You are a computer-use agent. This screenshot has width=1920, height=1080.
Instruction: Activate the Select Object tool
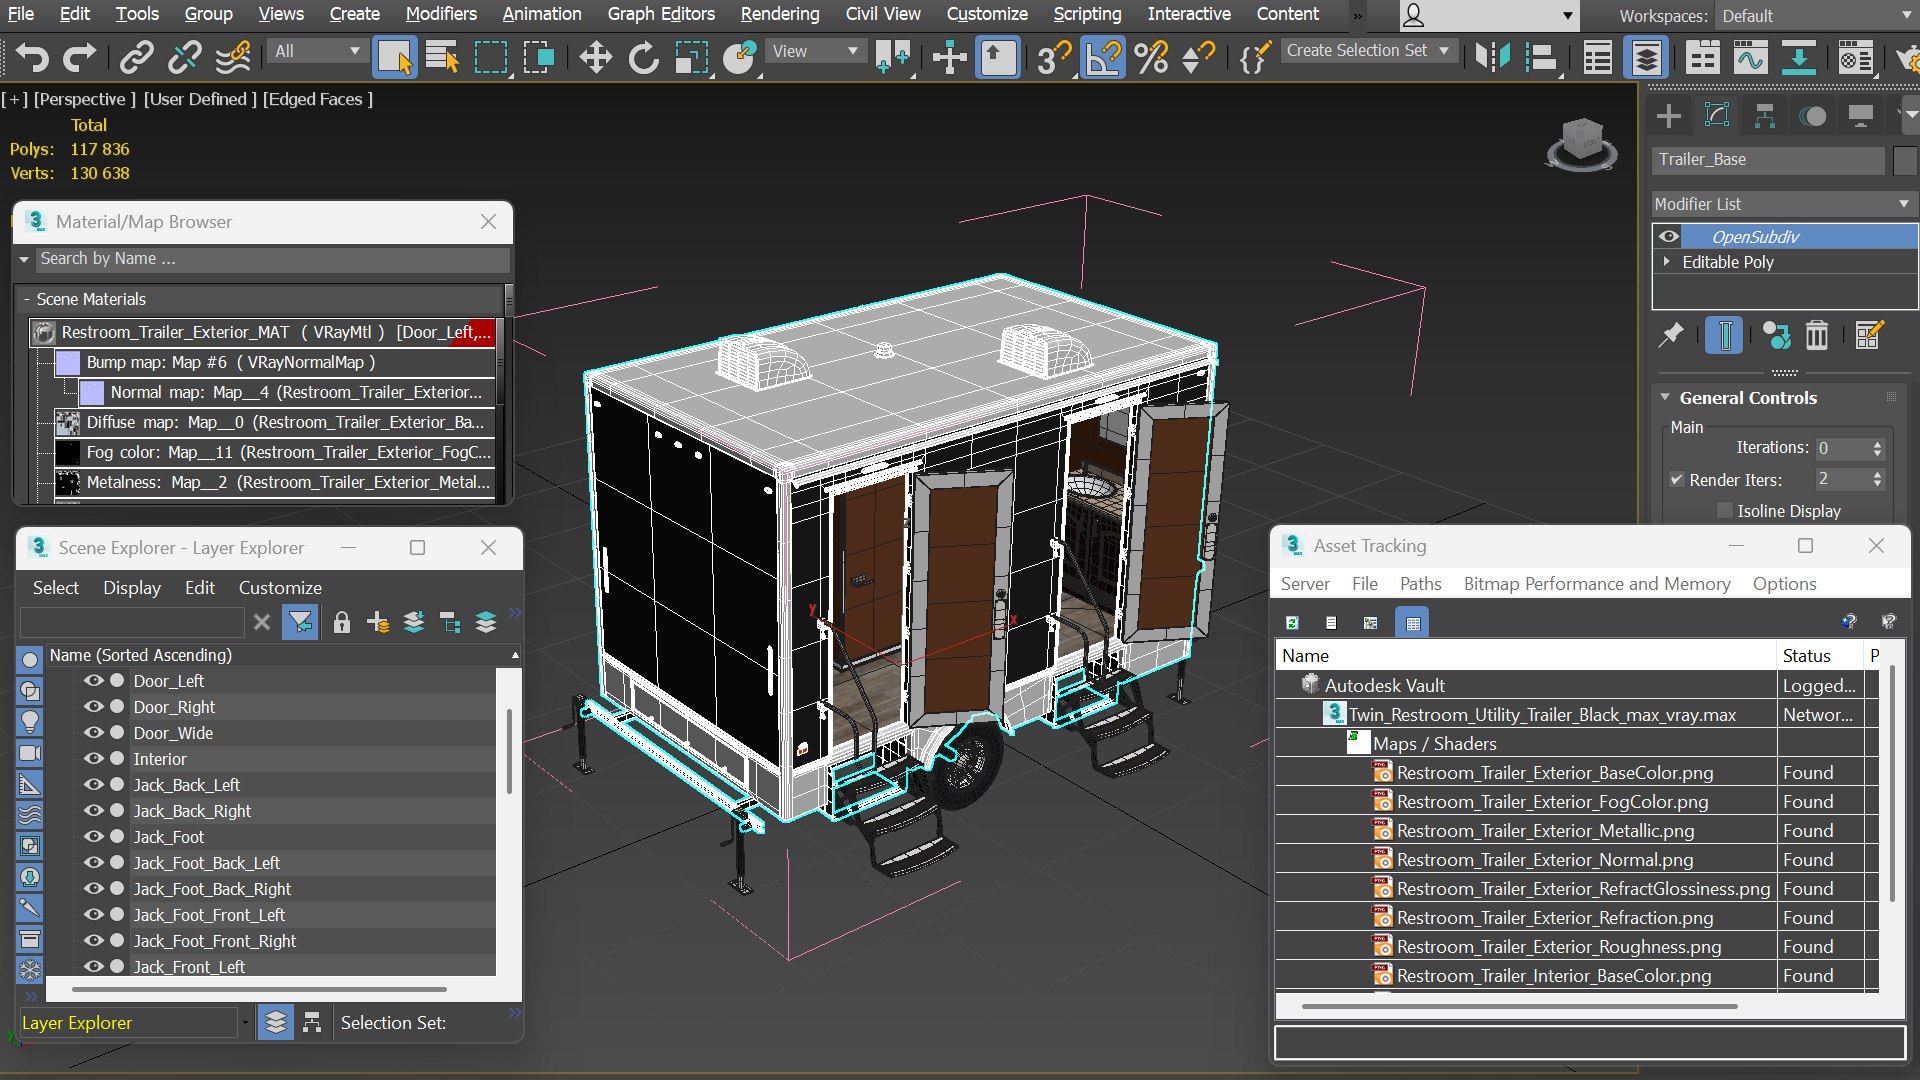pyautogui.click(x=394, y=57)
